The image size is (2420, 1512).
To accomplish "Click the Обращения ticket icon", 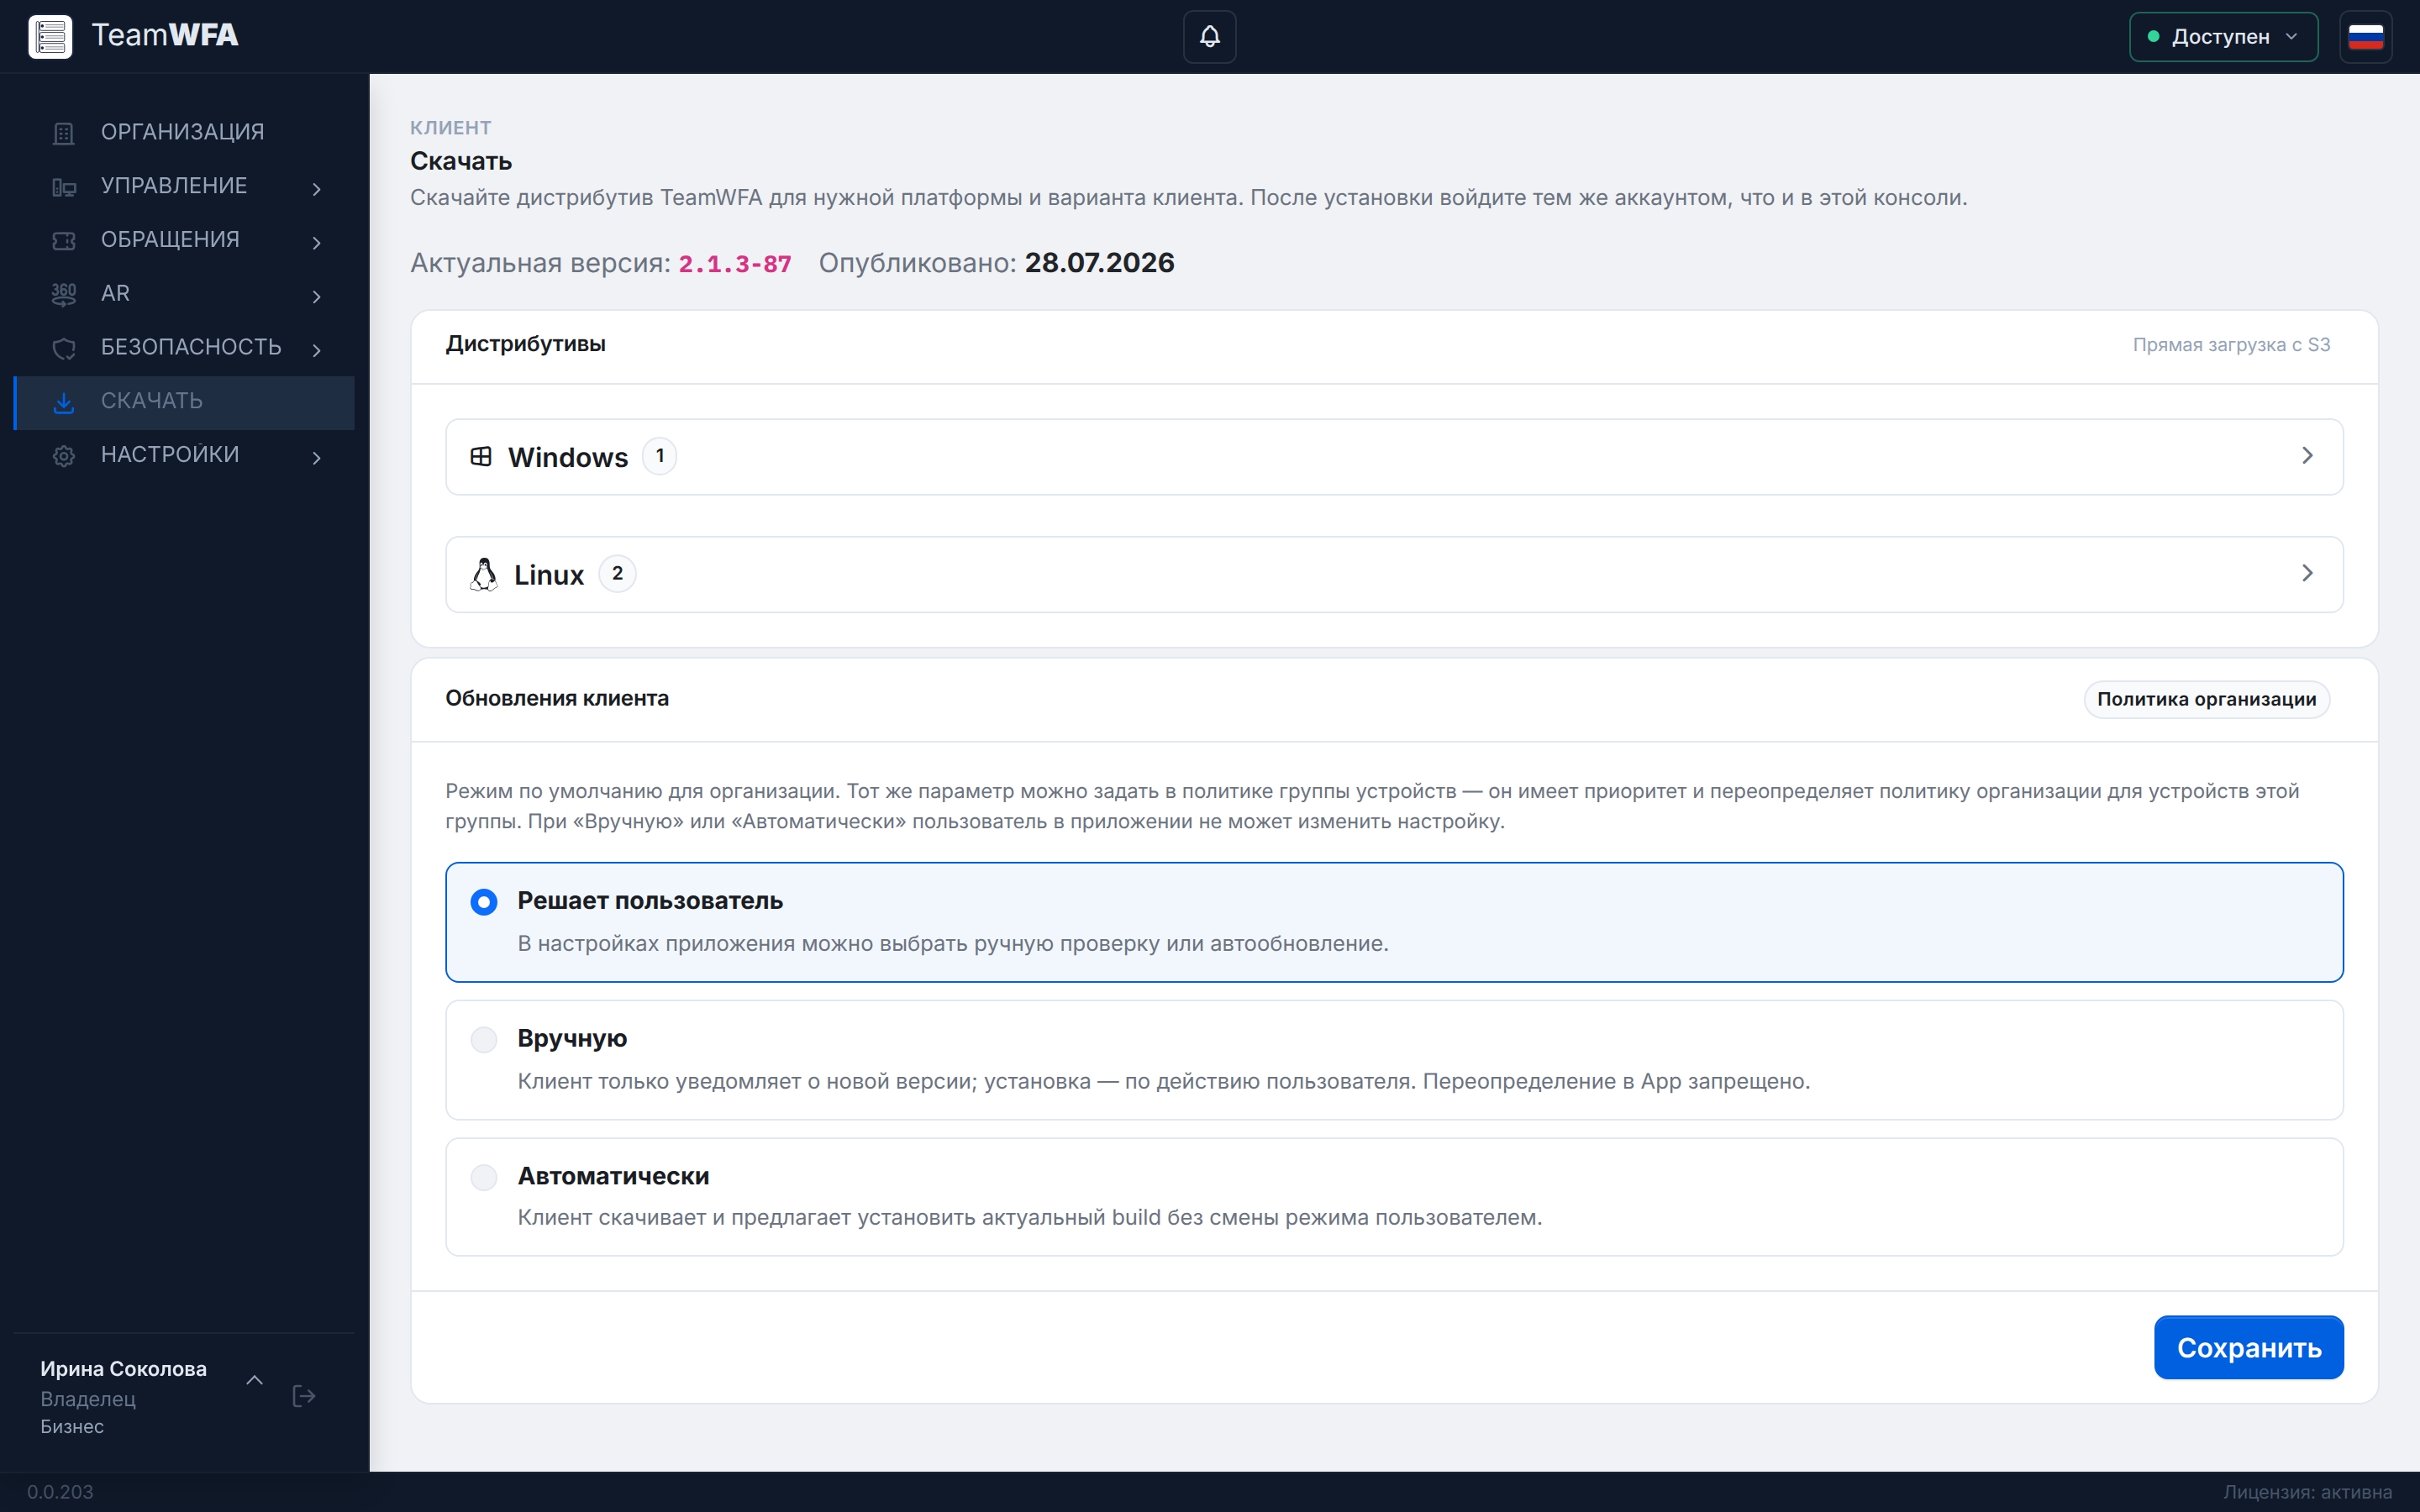I will (64, 241).
